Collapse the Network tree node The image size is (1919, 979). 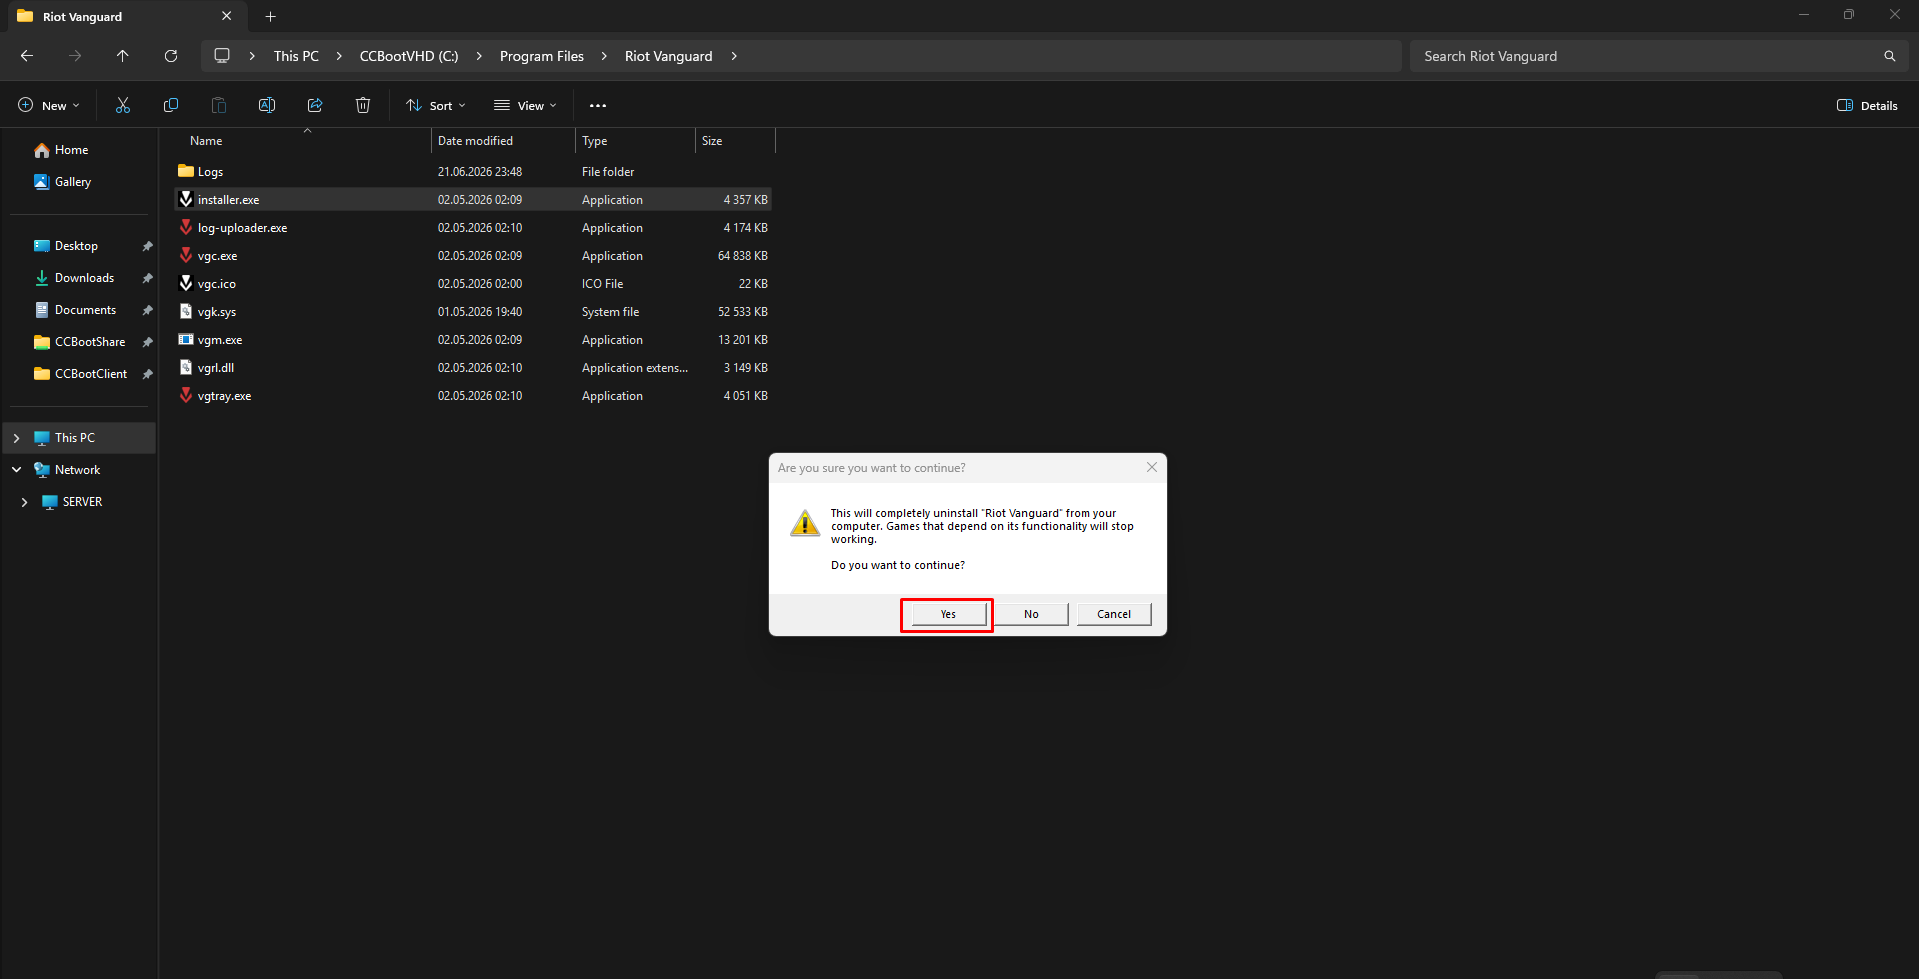16,469
